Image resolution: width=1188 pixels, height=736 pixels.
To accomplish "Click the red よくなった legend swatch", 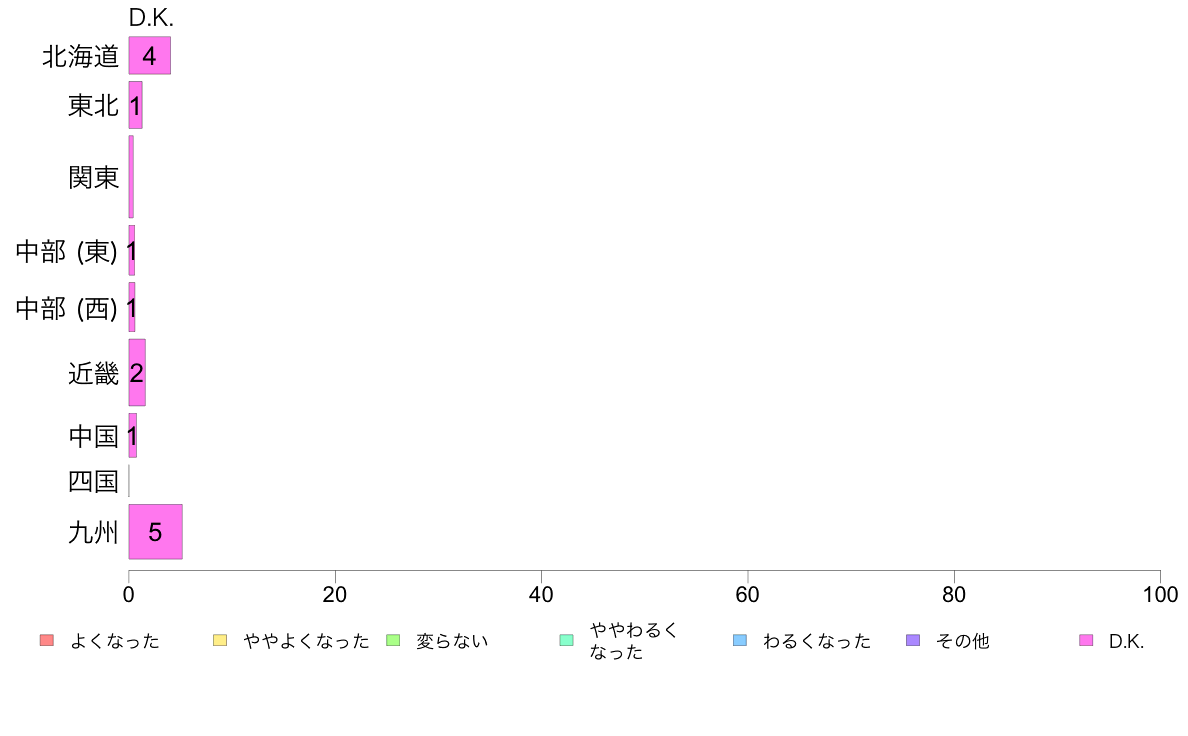I will pos(47,640).
